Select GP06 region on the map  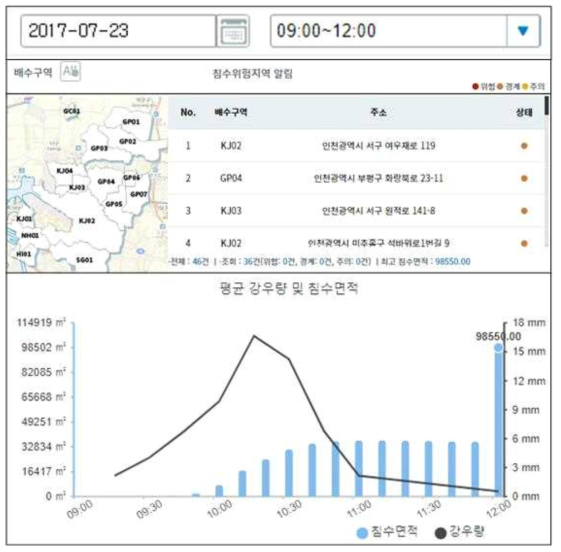(x=131, y=178)
